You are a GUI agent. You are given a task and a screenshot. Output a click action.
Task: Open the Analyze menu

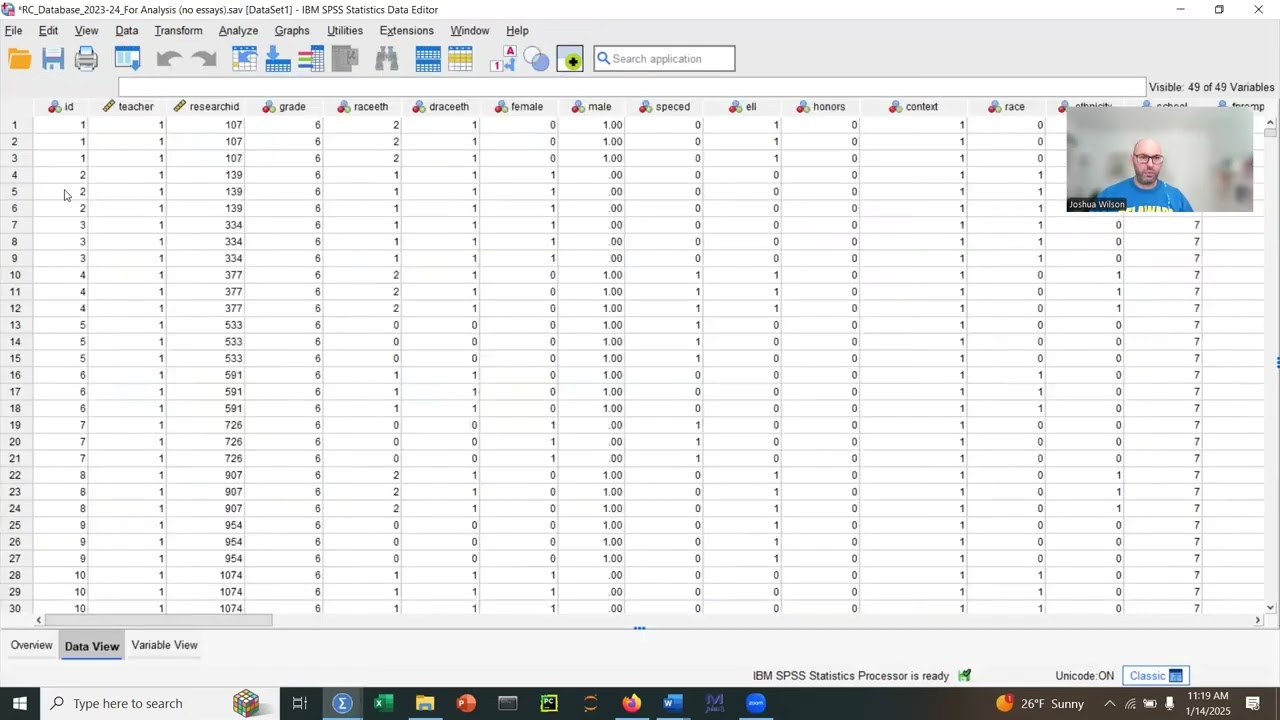(x=238, y=30)
